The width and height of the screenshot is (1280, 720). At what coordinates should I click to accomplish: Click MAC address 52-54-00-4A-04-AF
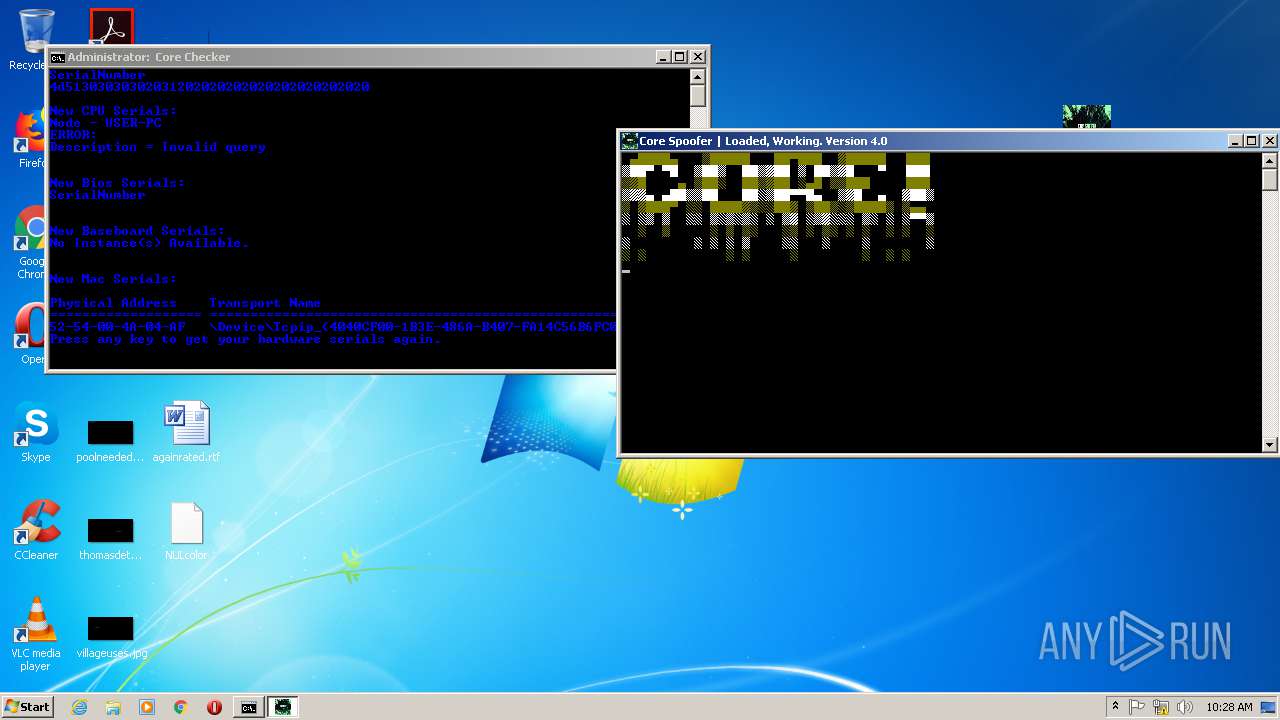(x=117, y=327)
